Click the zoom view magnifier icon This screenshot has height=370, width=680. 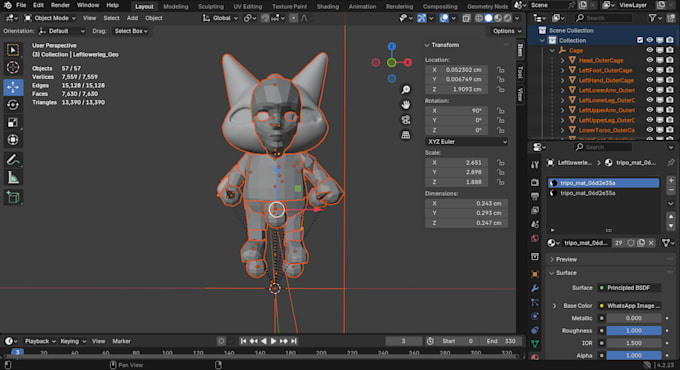click(x=405, y=89)
